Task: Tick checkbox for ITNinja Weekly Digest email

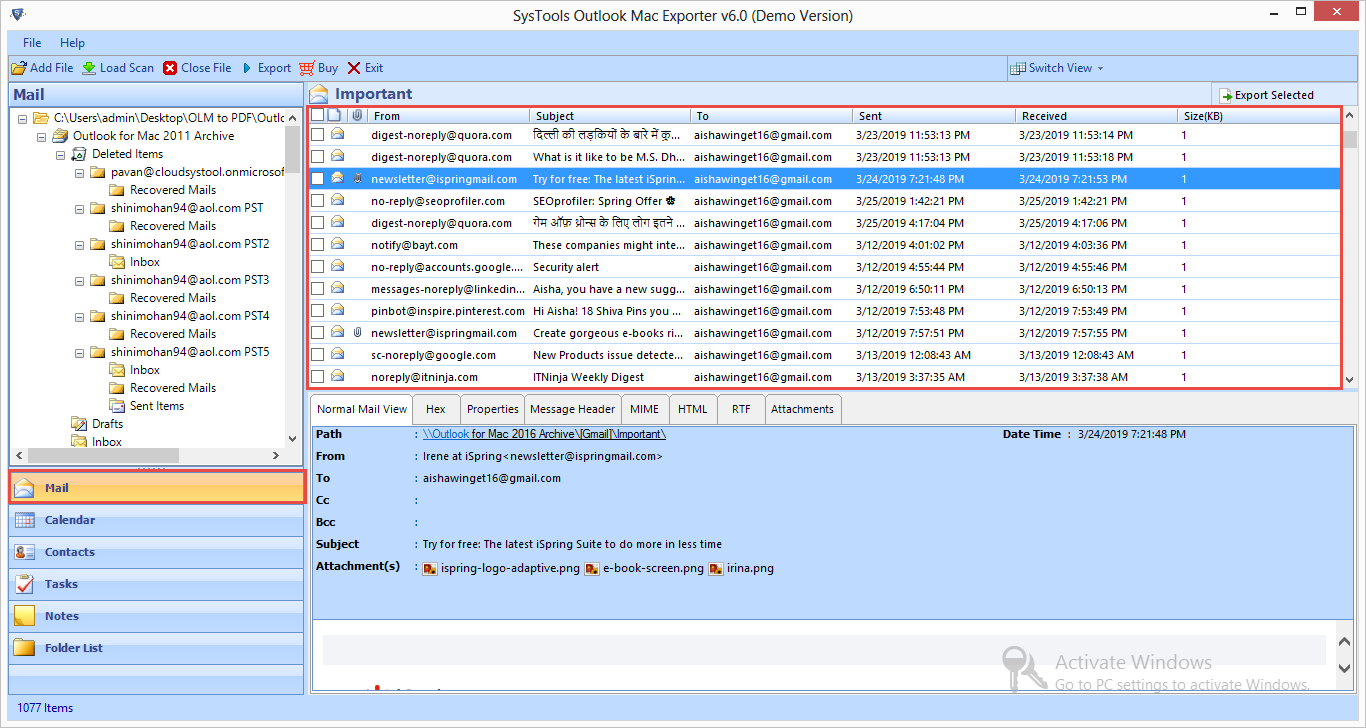Action: [x=317, y=377]
